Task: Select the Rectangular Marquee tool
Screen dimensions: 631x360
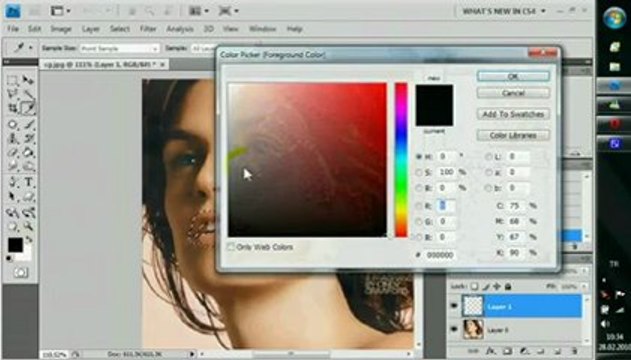Action: click(x=12, y=80)
